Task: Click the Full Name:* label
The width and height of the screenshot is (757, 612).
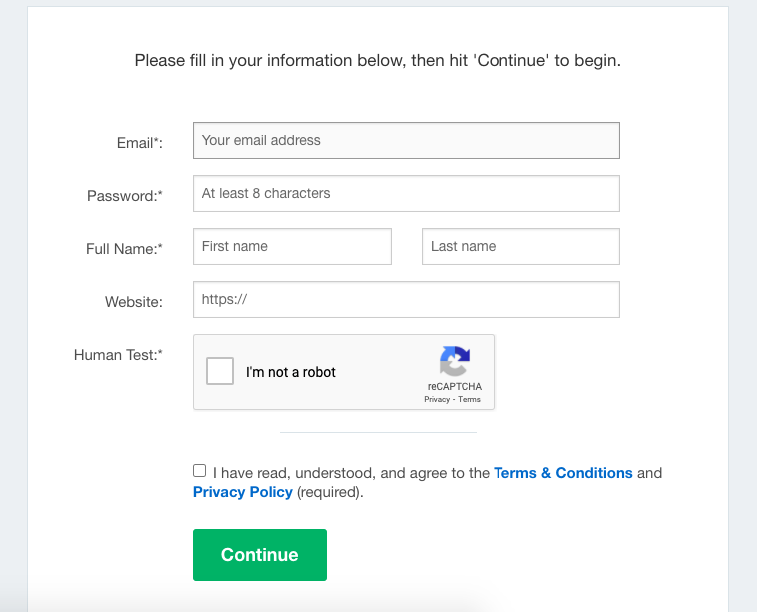Action: [124, 249]
